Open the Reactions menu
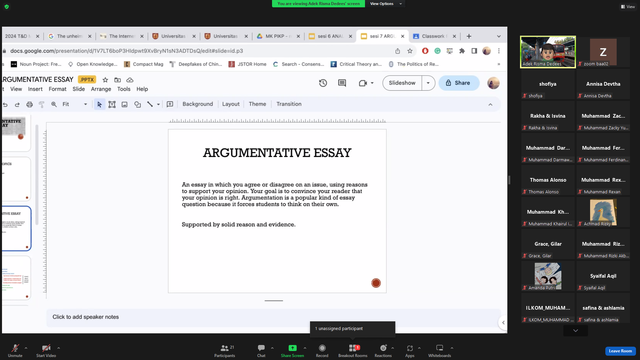 [383, 350]
